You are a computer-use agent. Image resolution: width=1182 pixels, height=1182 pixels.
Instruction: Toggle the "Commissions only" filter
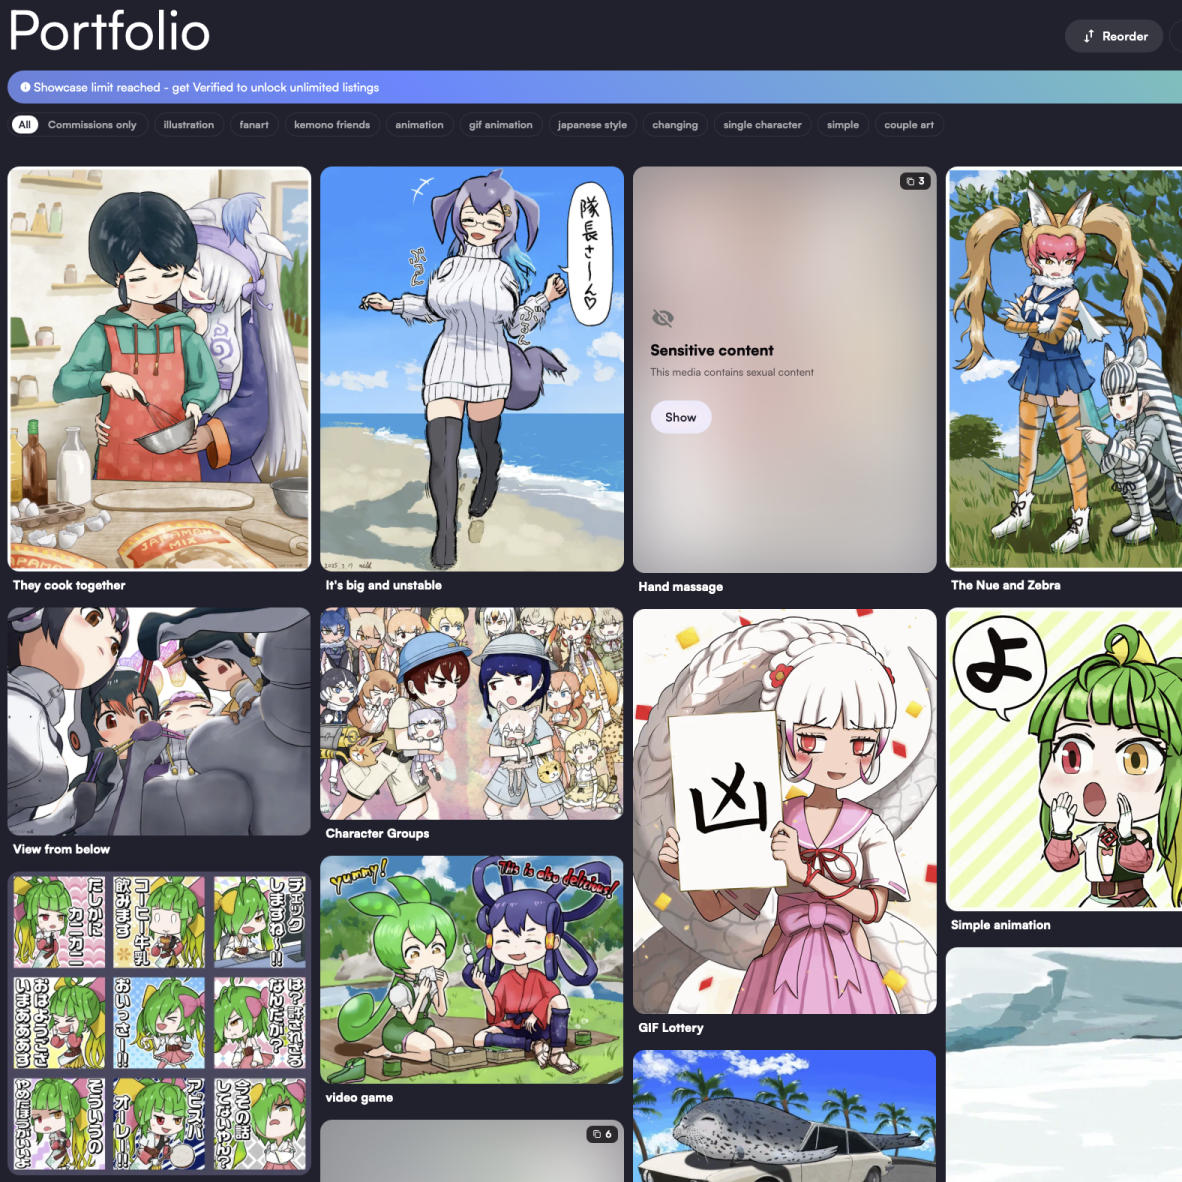pos(92,124)
